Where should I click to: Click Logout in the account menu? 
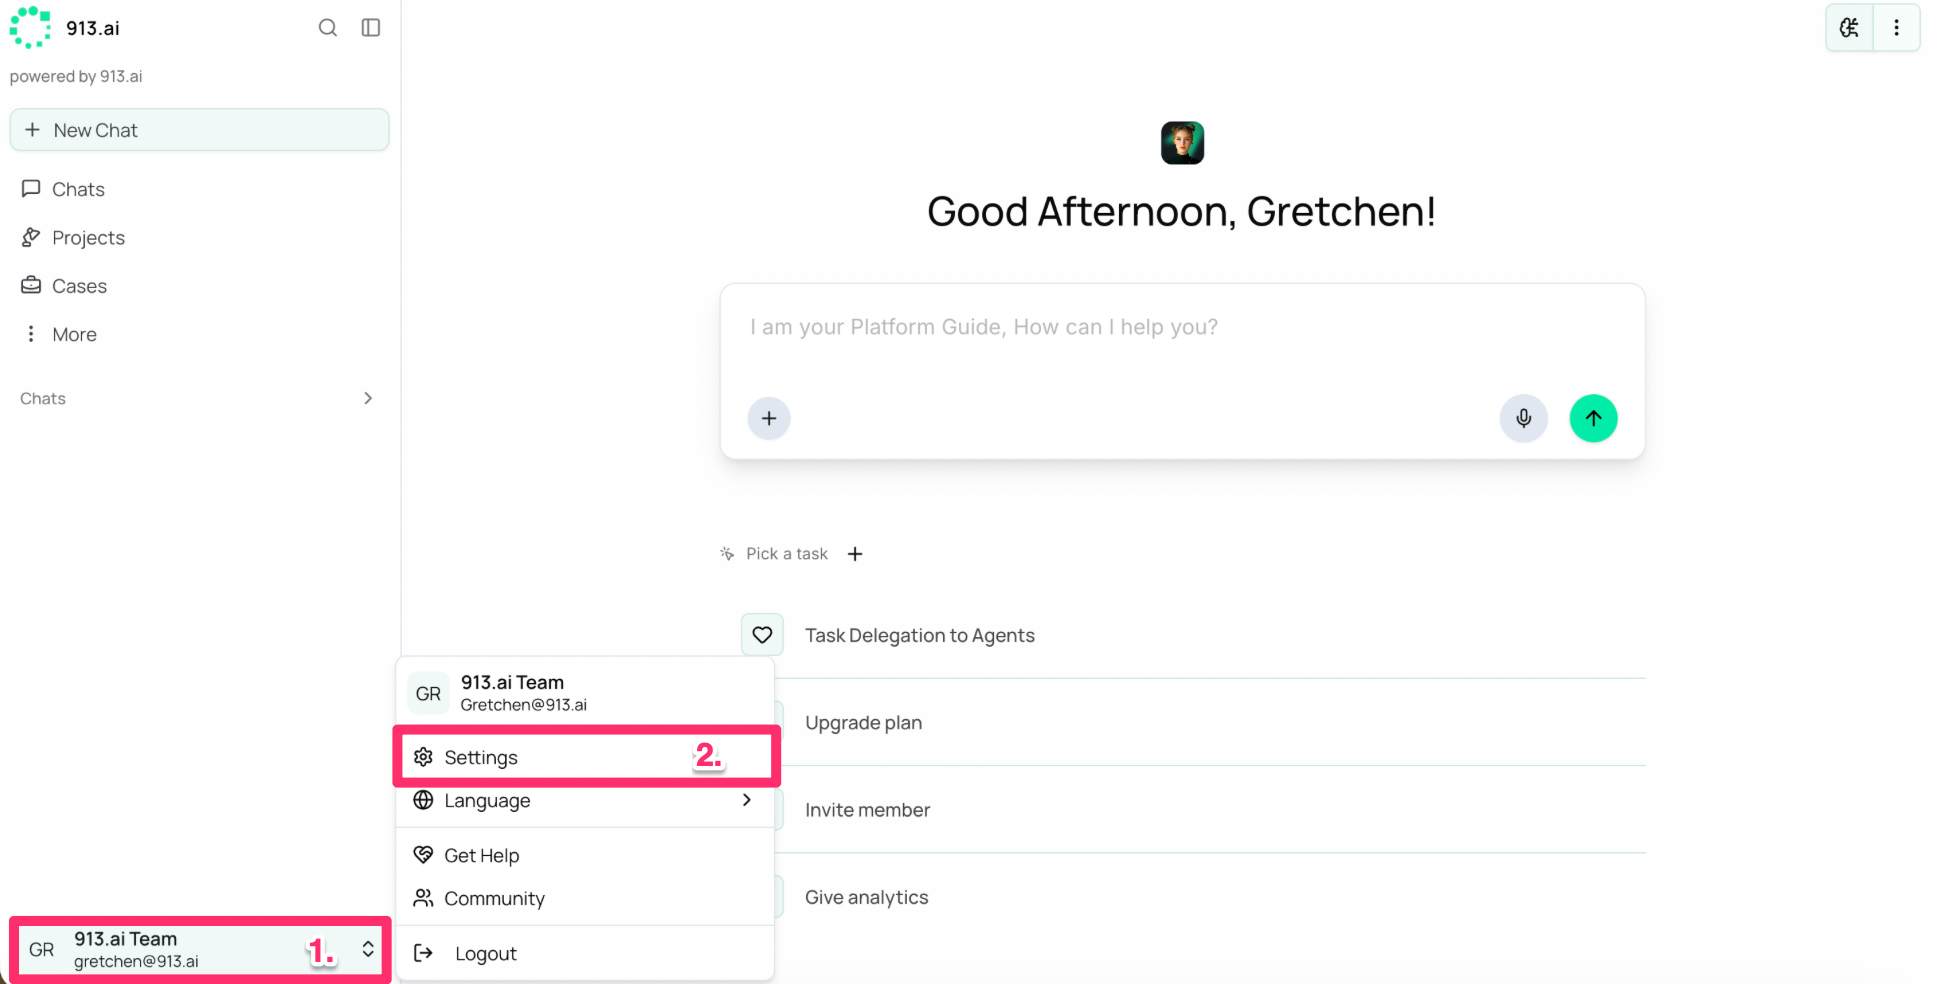click(585, 953)
